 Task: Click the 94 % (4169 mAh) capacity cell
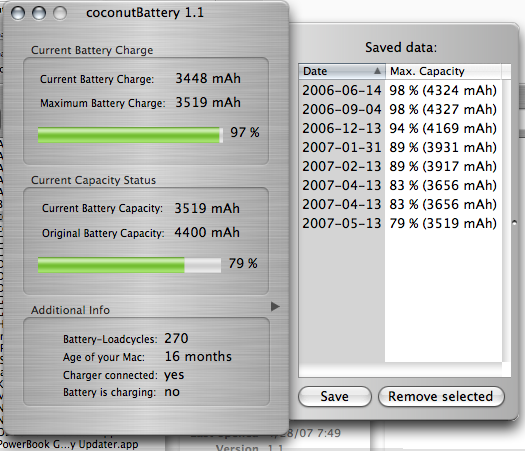click(x=443, y=129)
